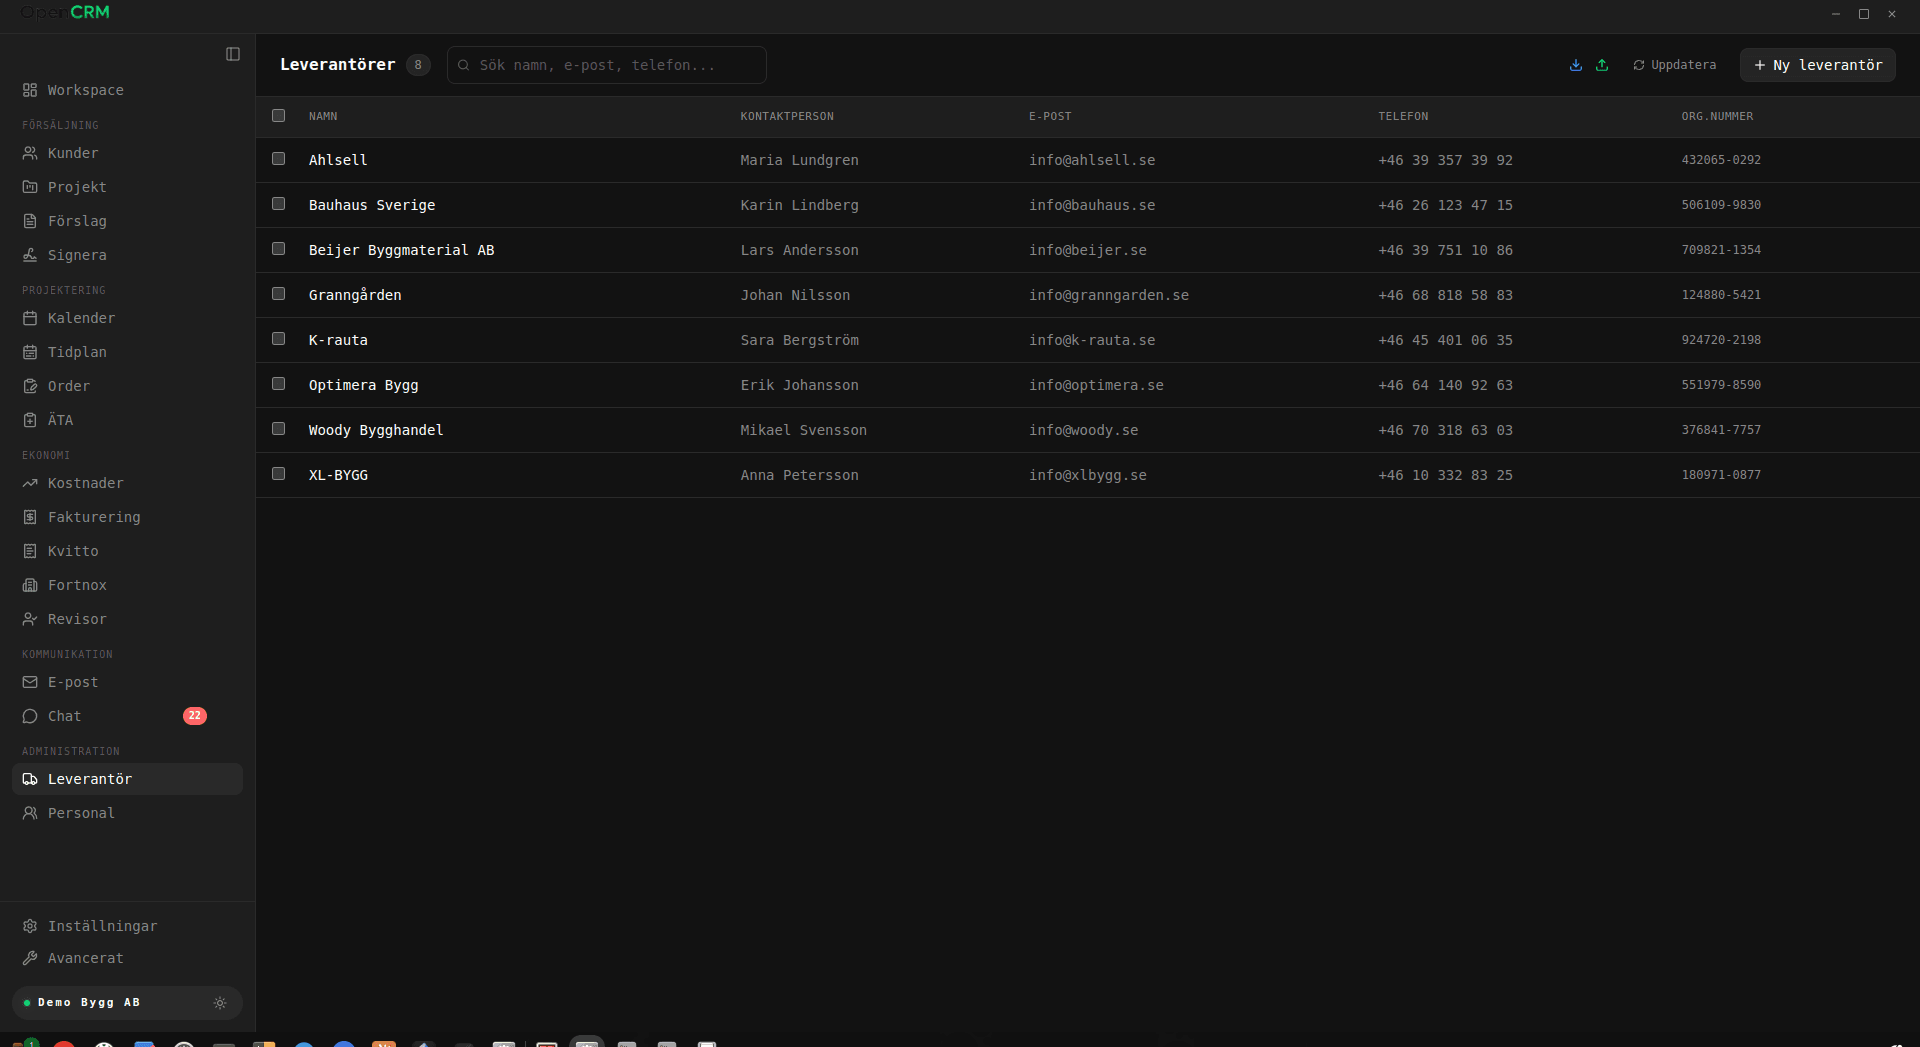Check the XL-BYGG row checkbox
Screen dimensions: 1920x1047
pos(278,474)
